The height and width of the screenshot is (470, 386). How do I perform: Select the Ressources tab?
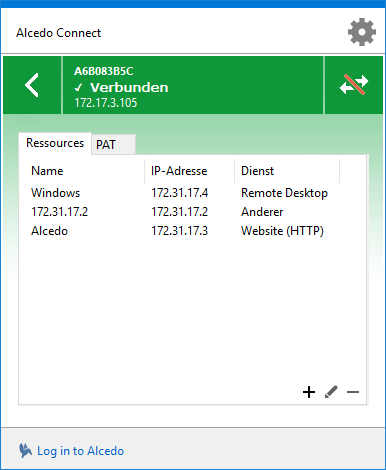coord(55,143)
